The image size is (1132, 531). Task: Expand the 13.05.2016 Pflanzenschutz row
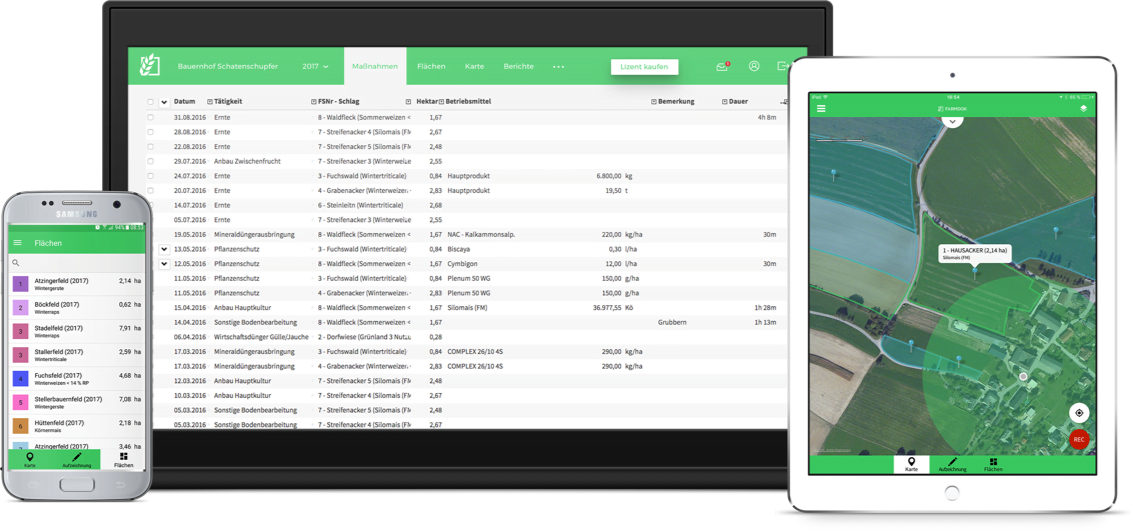click(164, 249)
